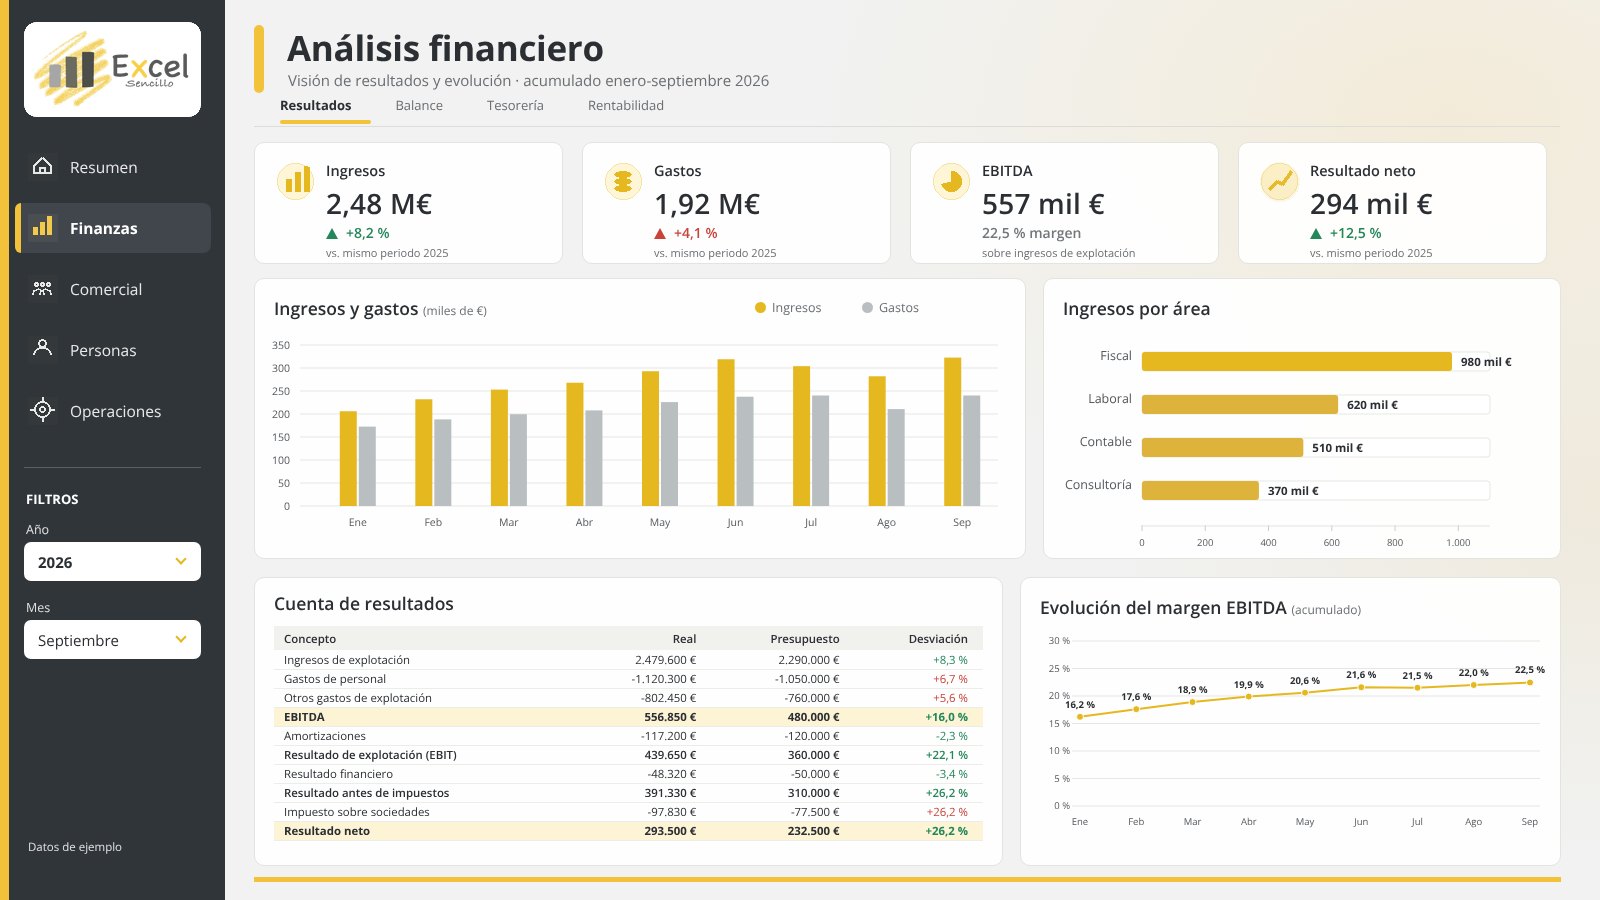Click the red arrow beside +4,1 %
Screen dimensions: 1600x900
click(660, 234)
